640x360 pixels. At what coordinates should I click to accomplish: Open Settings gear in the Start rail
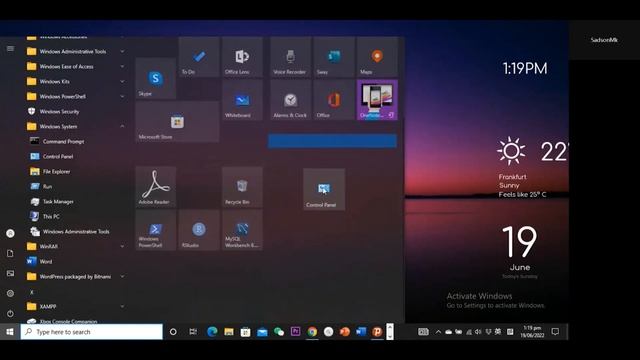(x=10, y=293)
